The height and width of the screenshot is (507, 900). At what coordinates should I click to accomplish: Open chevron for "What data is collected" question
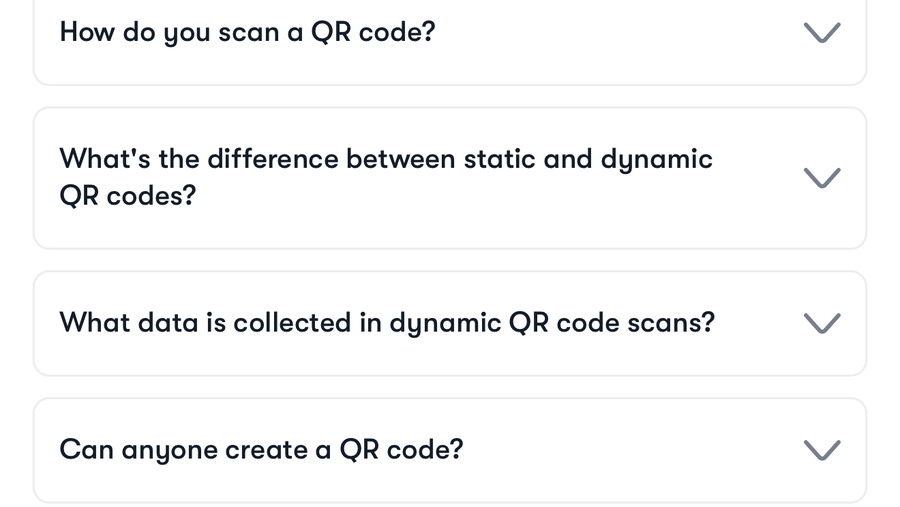[822, 323]
